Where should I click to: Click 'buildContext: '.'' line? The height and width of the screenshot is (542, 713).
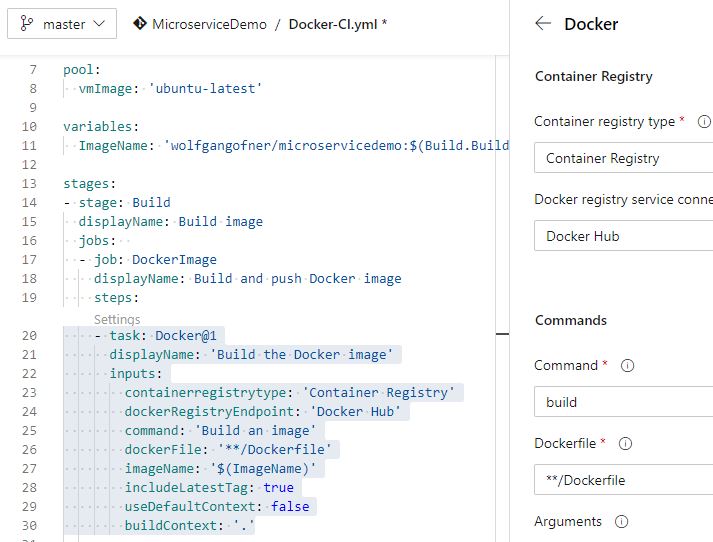(190, 526)
